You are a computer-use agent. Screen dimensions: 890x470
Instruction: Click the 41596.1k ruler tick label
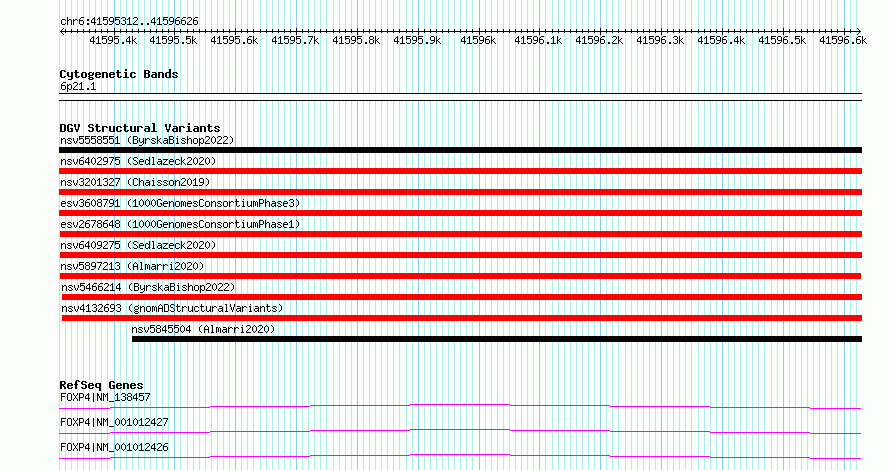[539, 40]
